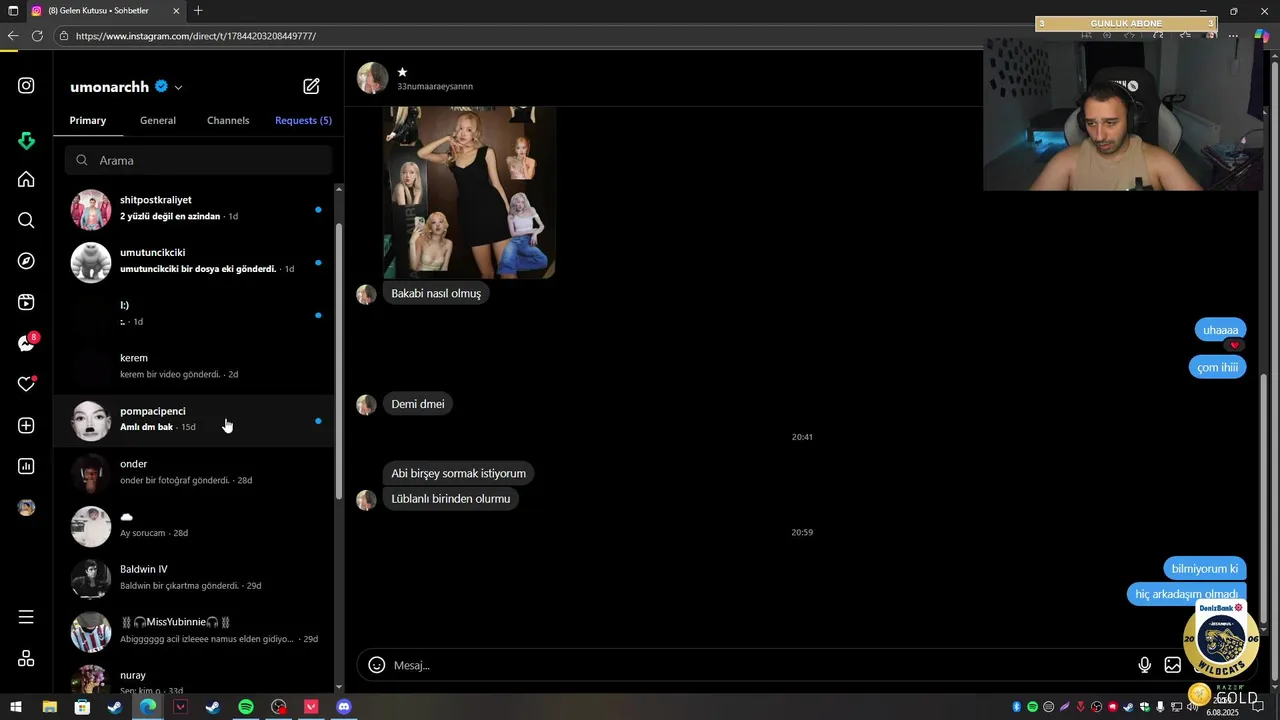1280x720 pixels.
Task: Click the browser address bar URL
Action: coord(196,36)
